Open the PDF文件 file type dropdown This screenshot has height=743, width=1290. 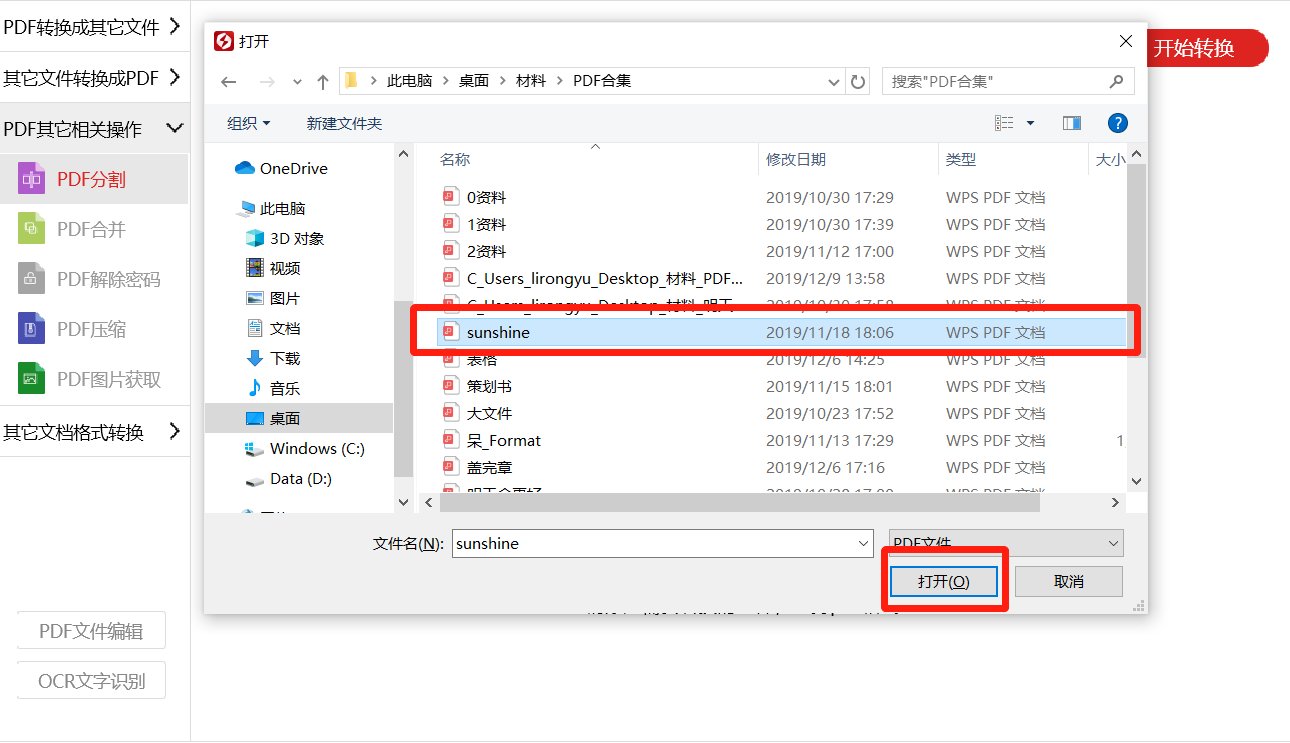1003,543
